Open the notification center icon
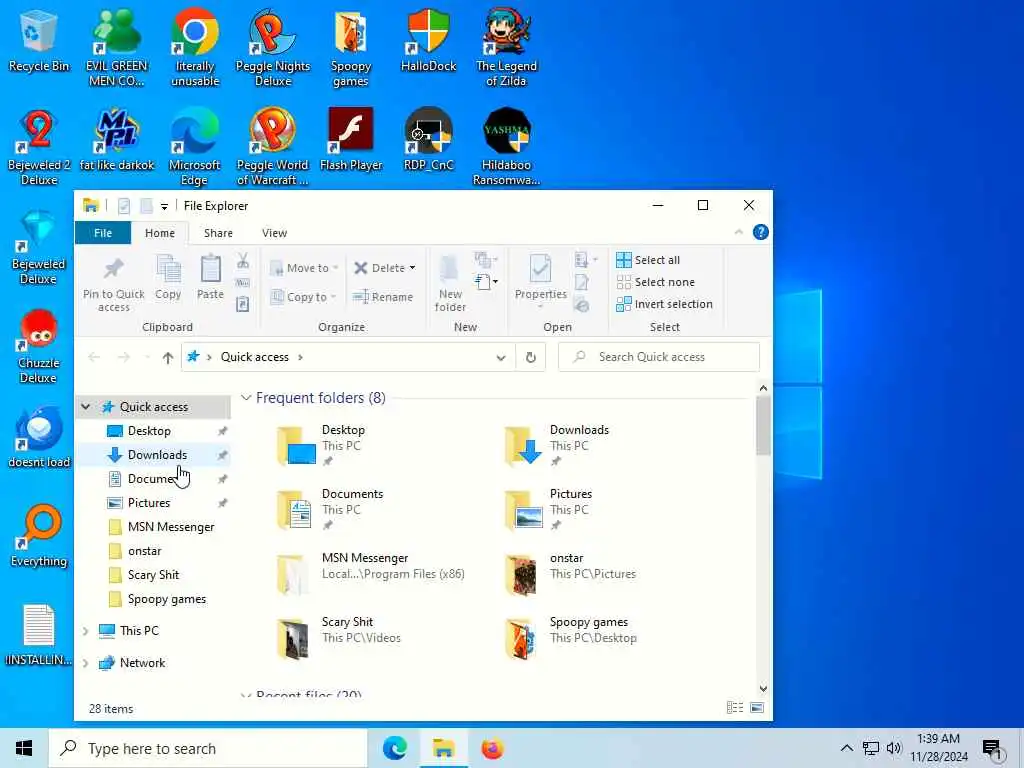Image resolution: width=1024 pixels, height=768 pixels. 993,748
